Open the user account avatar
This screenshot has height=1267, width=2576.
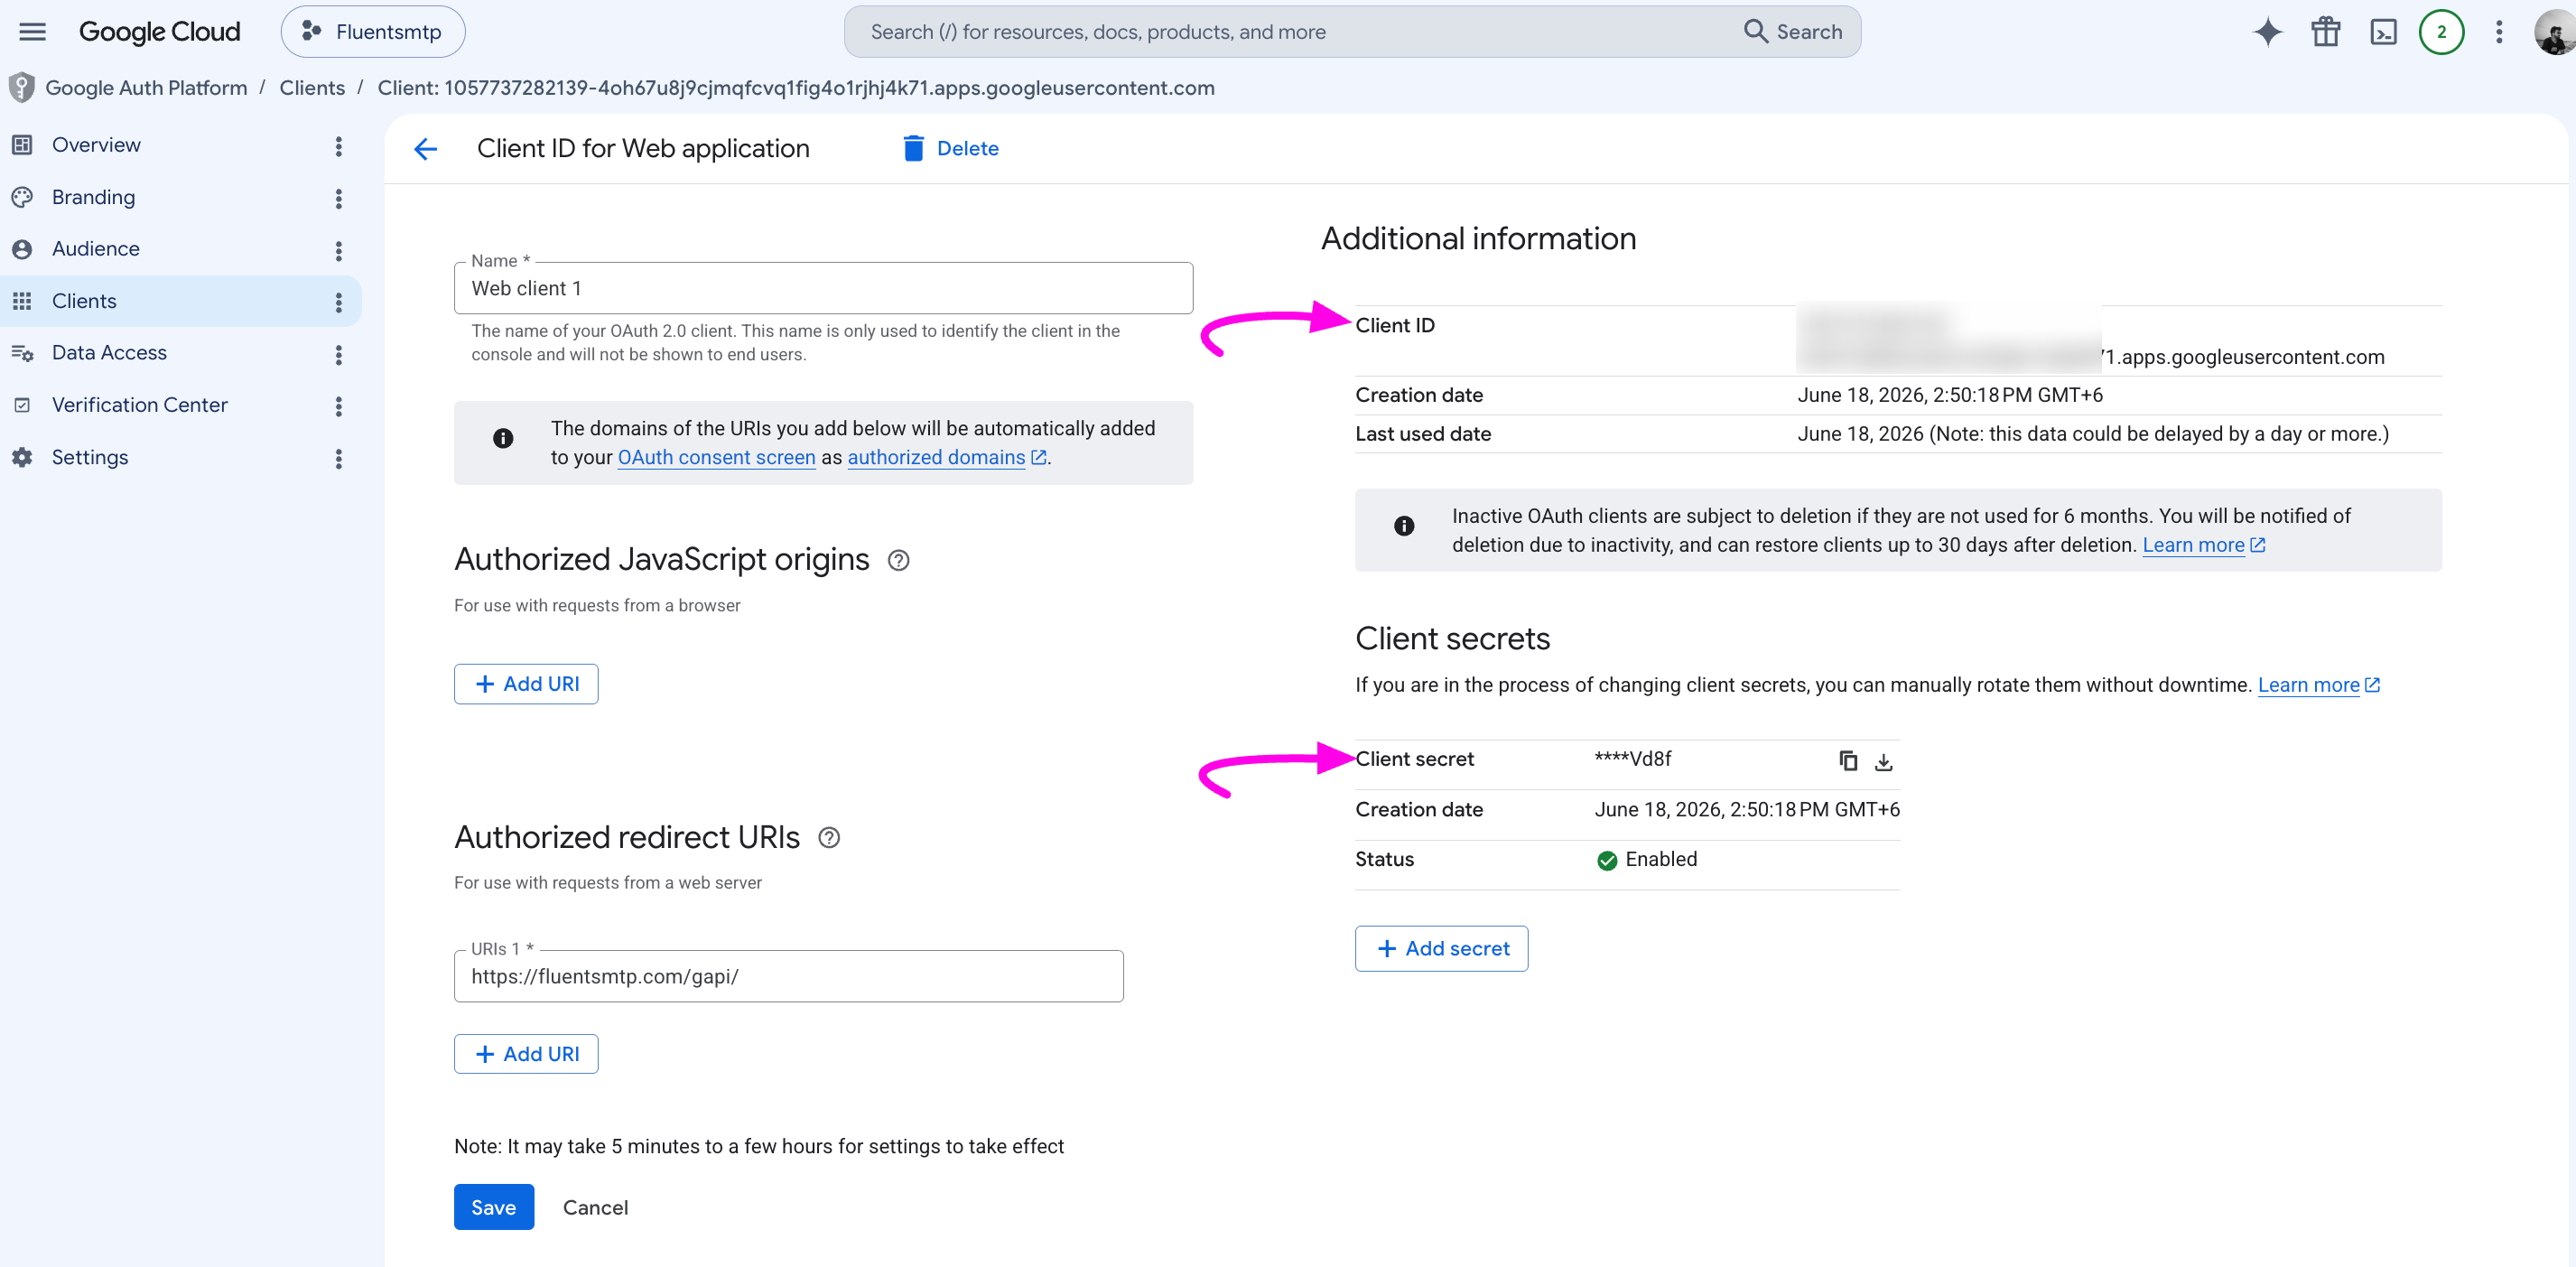pos(2554,33)
